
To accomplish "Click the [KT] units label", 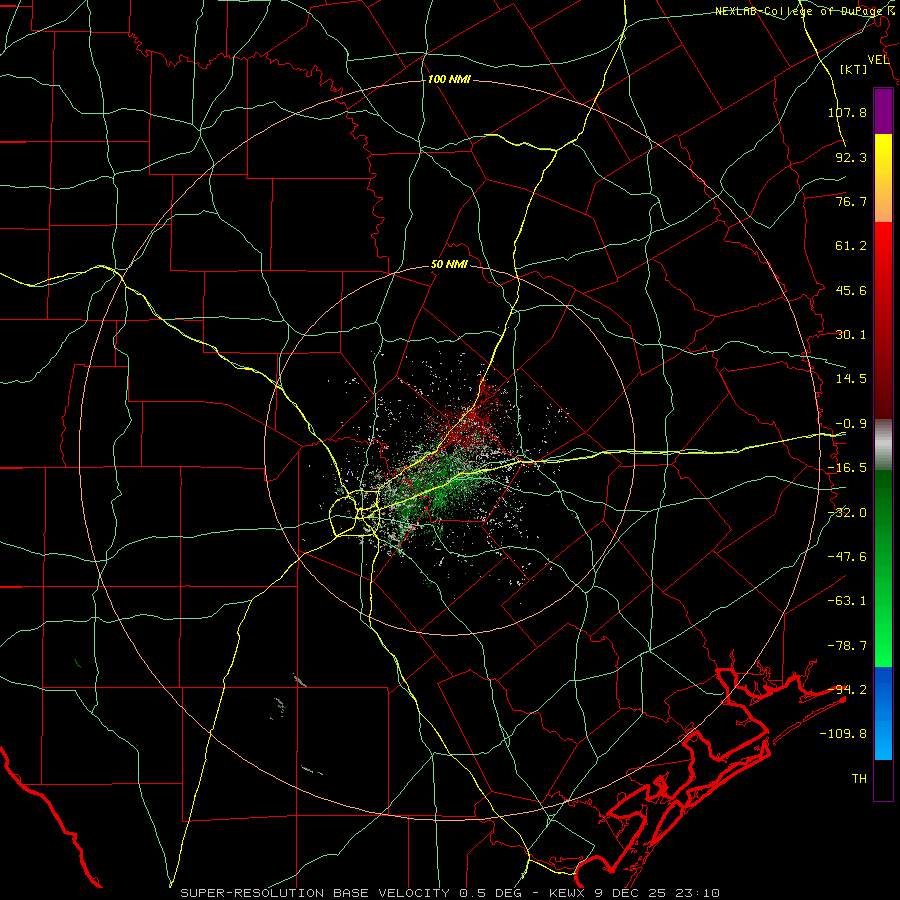I will click(854, 69).
